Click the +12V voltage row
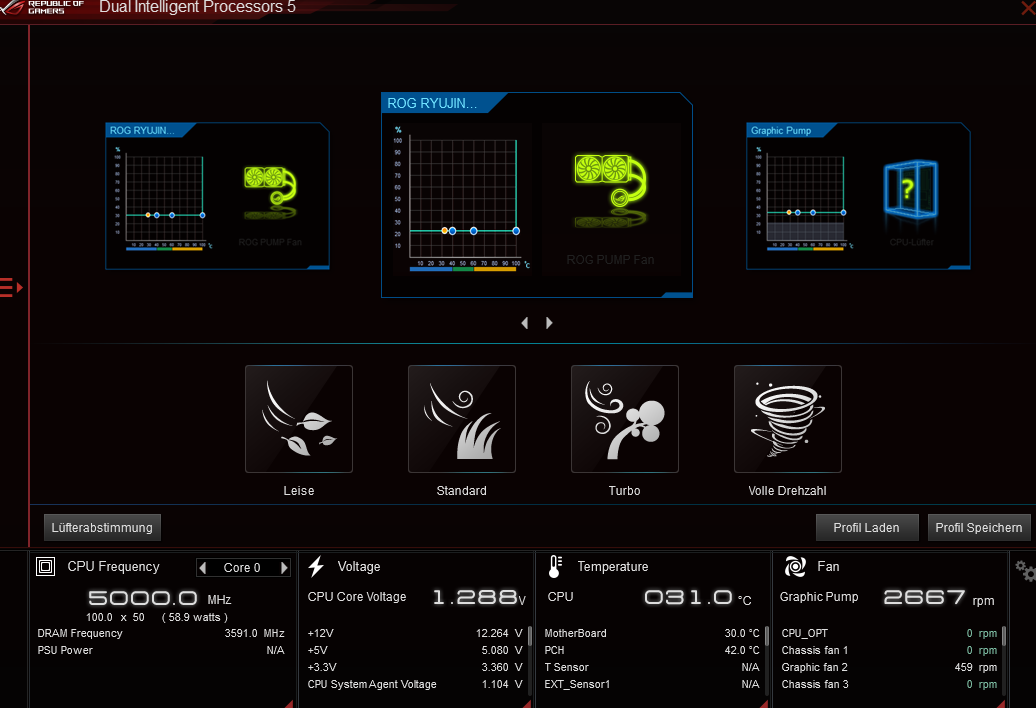The image size is (1036, 708). click(x=415, y=633)
